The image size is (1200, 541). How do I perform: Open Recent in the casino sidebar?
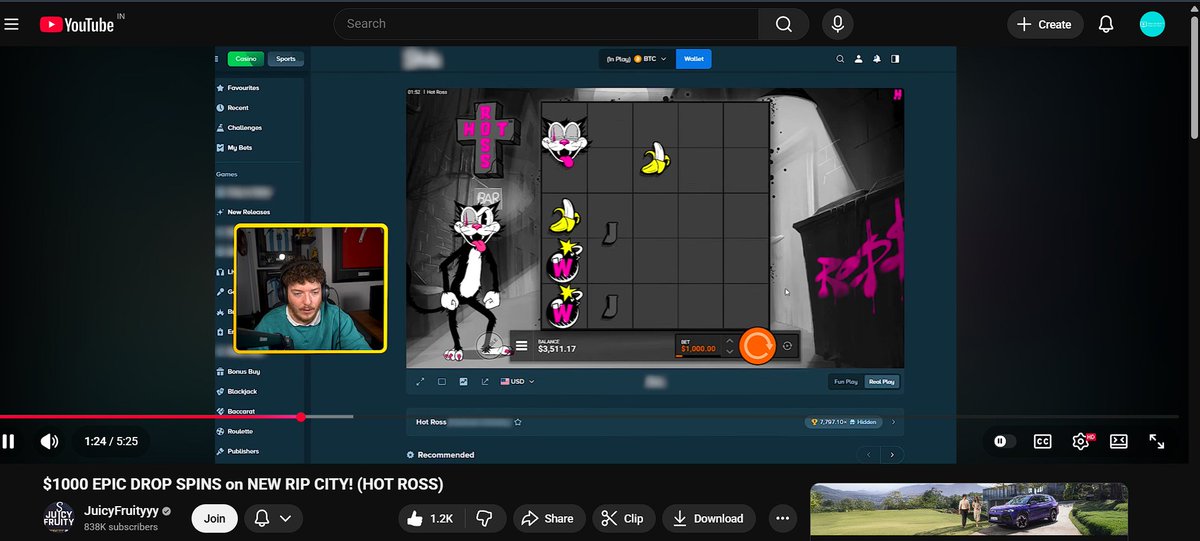(x=232, y=108)
